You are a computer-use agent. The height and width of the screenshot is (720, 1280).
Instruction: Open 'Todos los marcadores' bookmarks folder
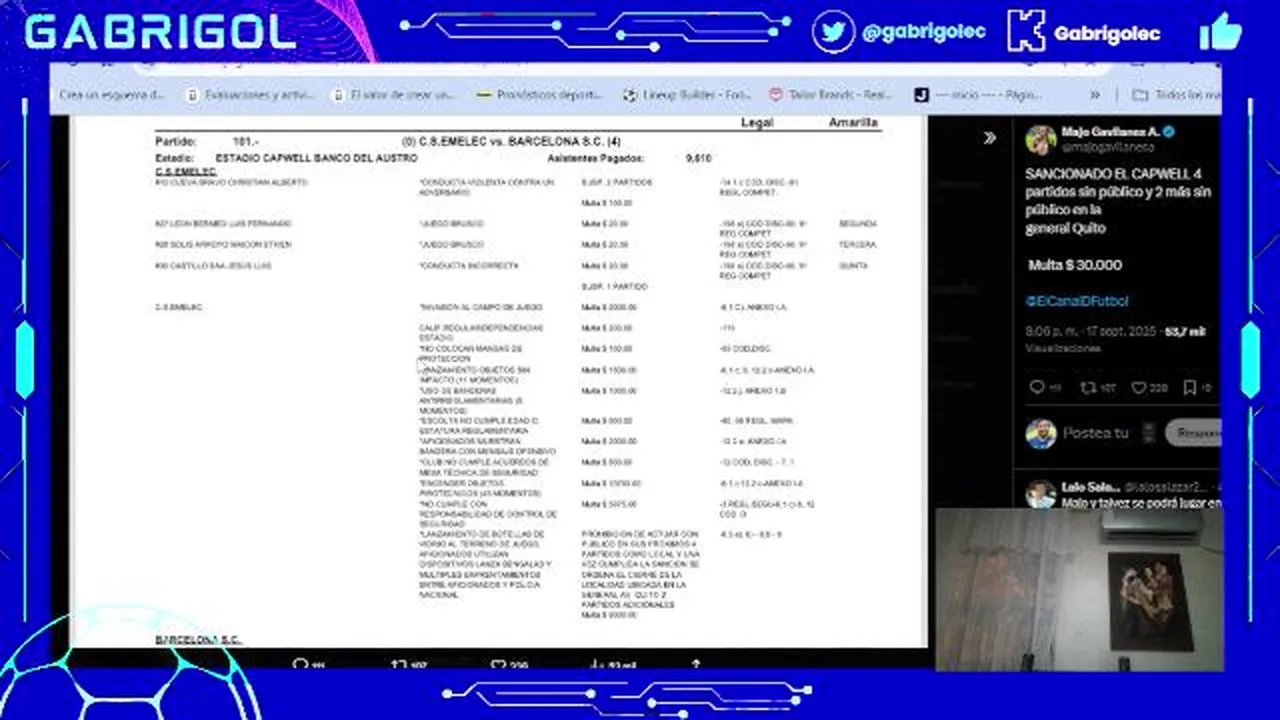1176,95
